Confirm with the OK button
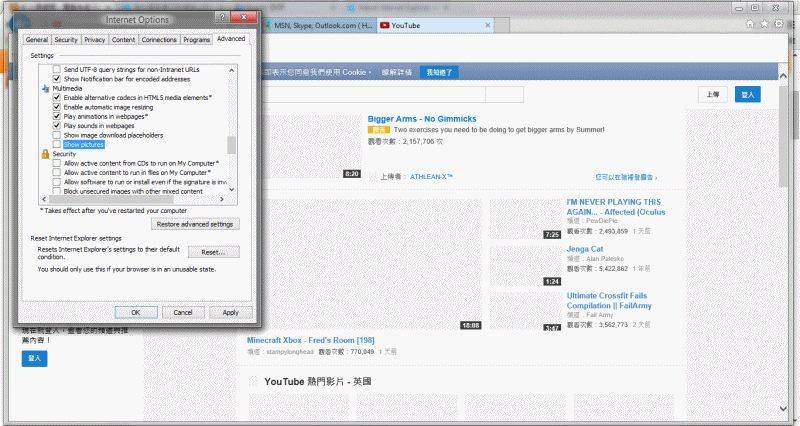Screen dimensions: 800x426 (135, 312)
